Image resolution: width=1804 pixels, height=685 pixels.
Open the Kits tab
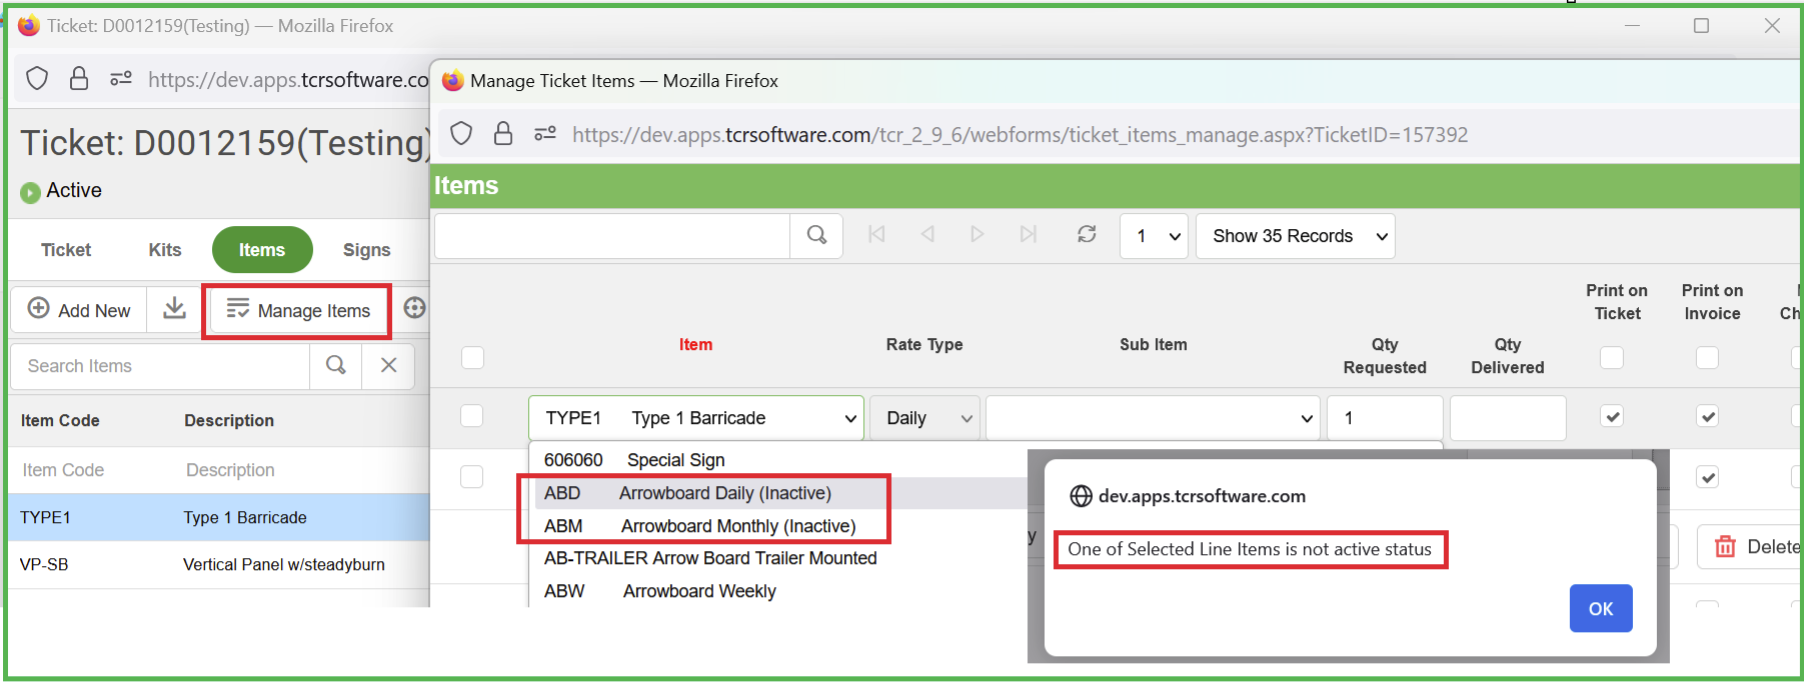pos(165,250)
